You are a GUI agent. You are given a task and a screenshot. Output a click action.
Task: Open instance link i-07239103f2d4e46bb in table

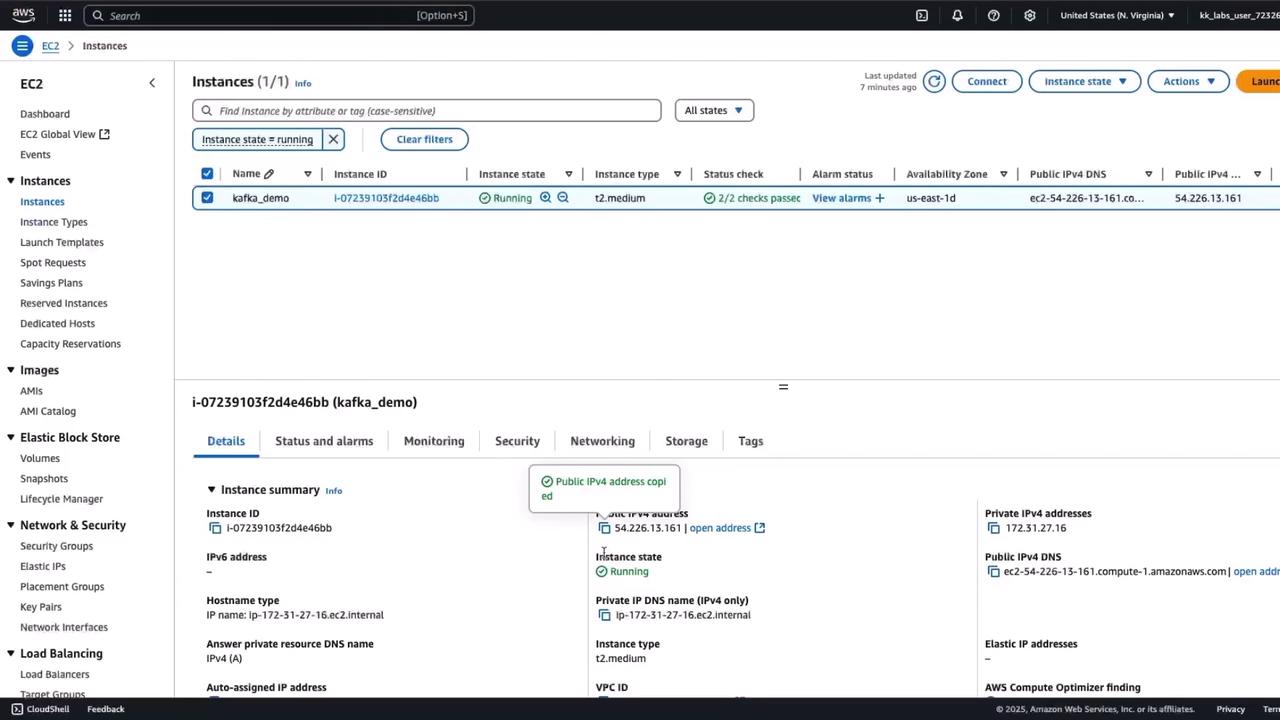click(x=386, y=198)
